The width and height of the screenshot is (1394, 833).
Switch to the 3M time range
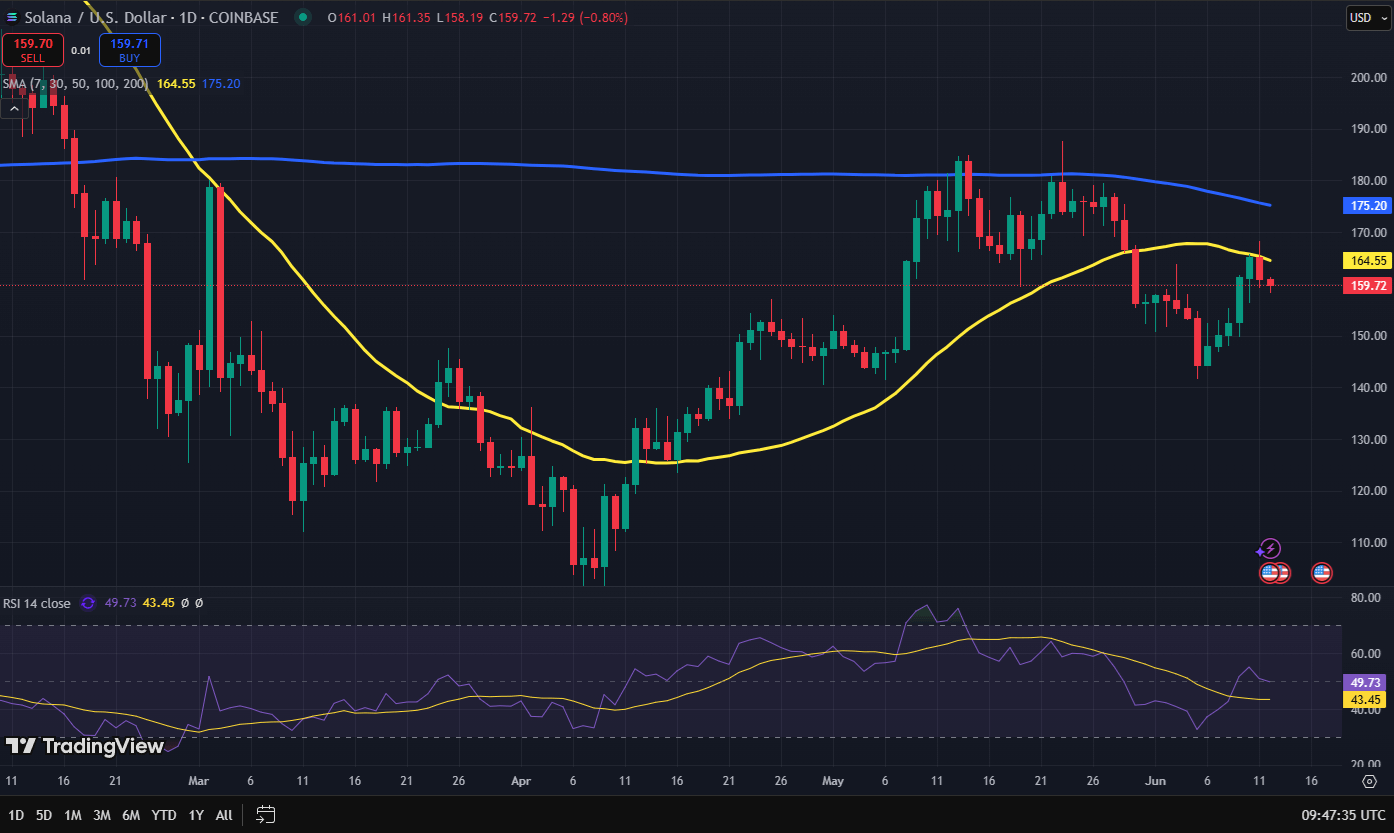[x=102, y=814]
